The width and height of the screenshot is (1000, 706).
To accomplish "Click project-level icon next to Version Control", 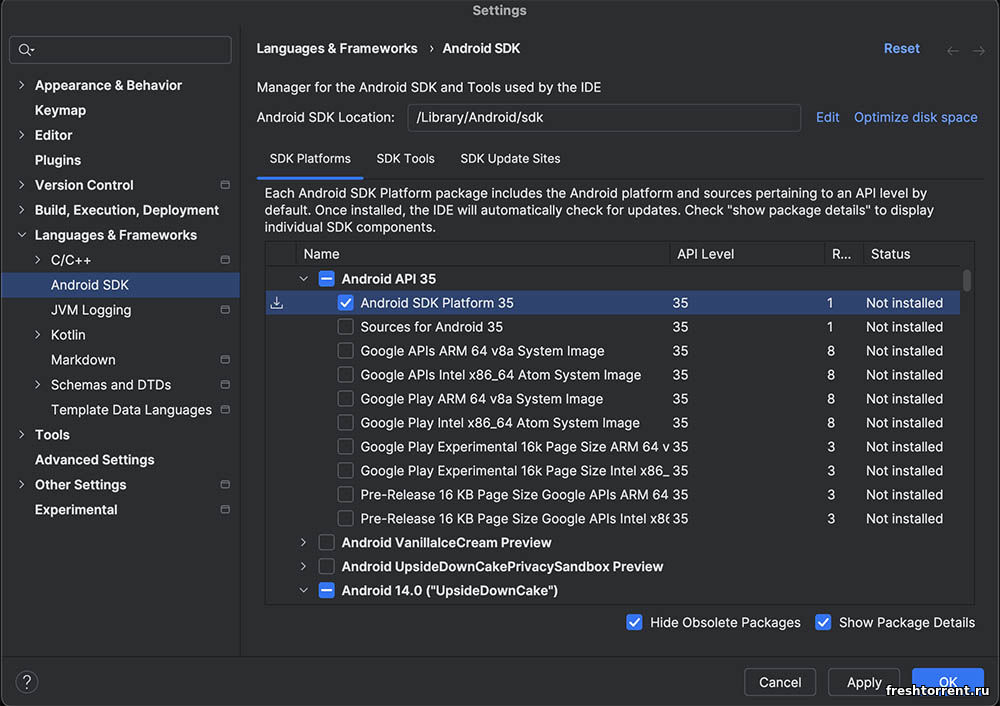I will pyautogui.click(x=225, y=185).
